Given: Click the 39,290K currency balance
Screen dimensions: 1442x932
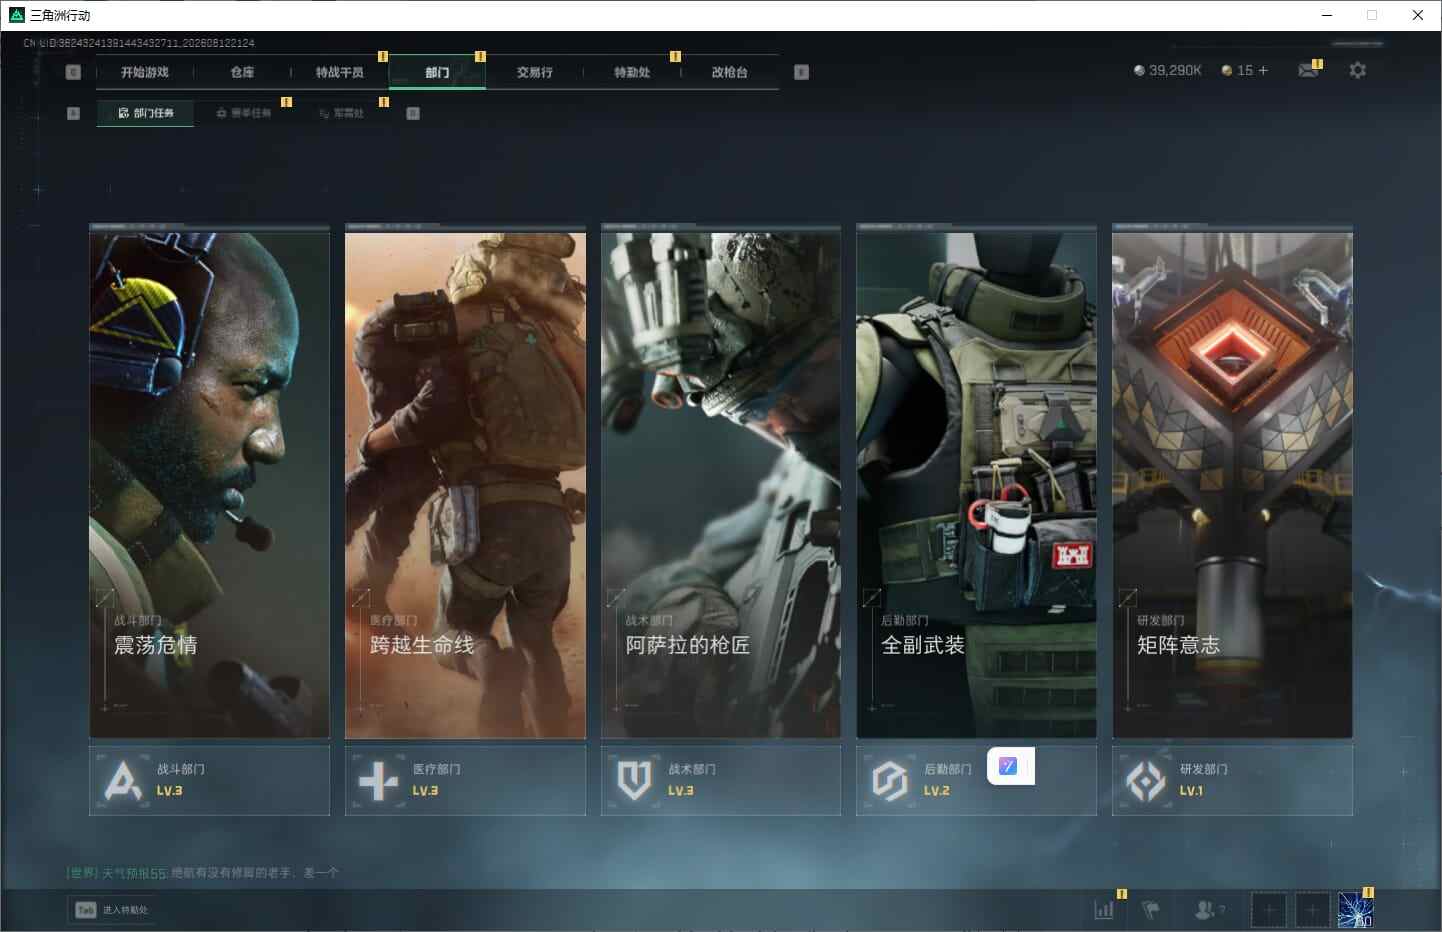Looking at the screenshot, I should tap(1168, 70).
